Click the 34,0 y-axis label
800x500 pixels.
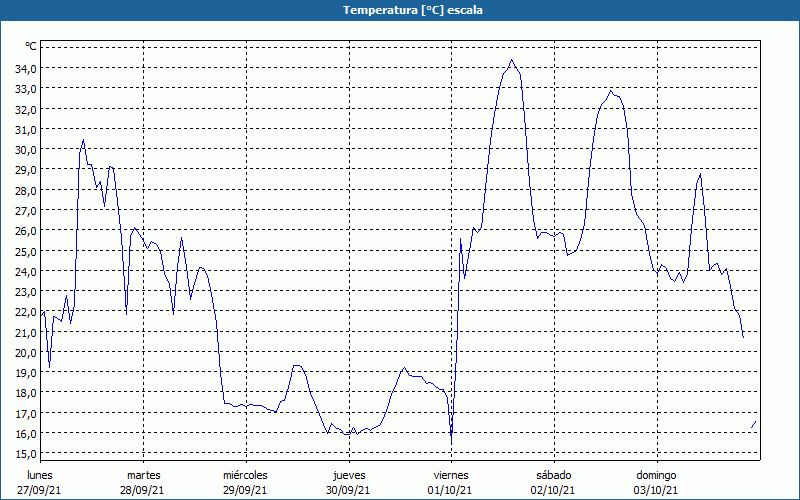coord(26,68)
